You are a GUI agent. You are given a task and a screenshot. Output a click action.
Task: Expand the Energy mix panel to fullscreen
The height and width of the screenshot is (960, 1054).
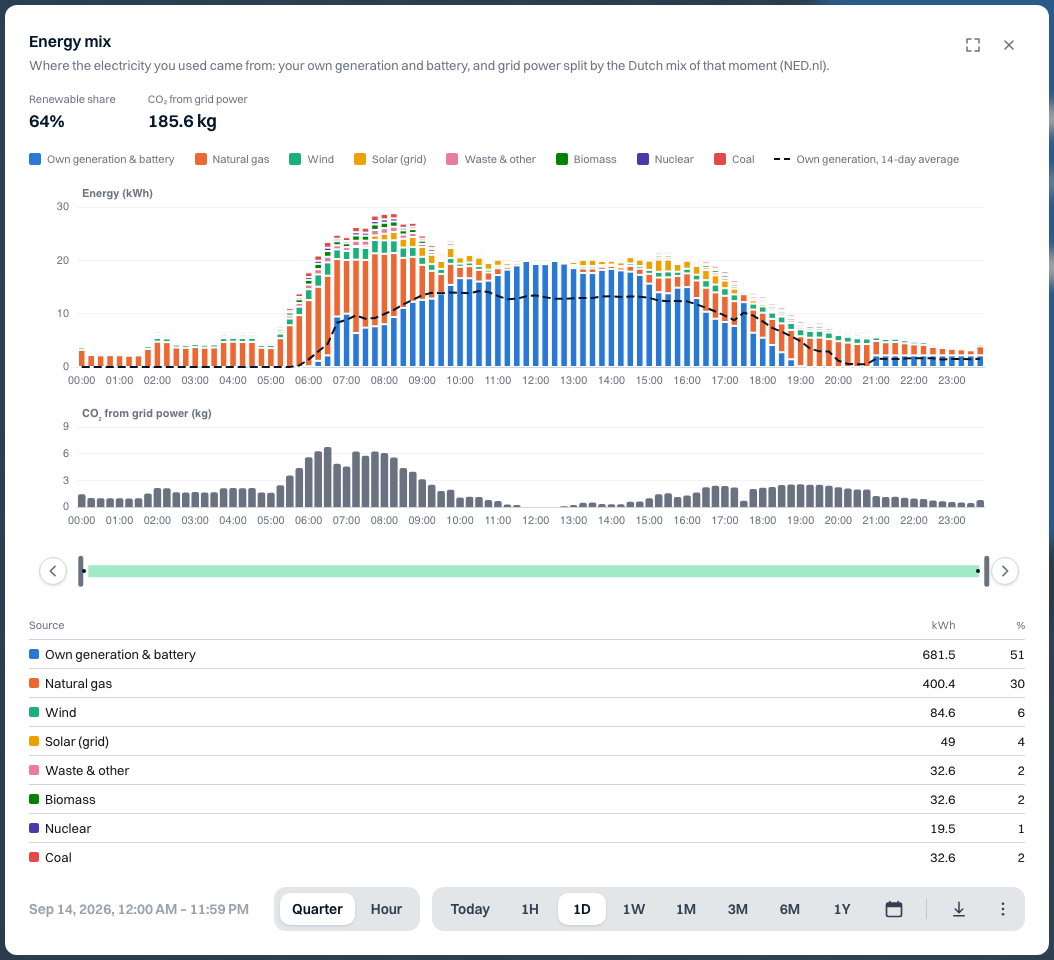973,45
